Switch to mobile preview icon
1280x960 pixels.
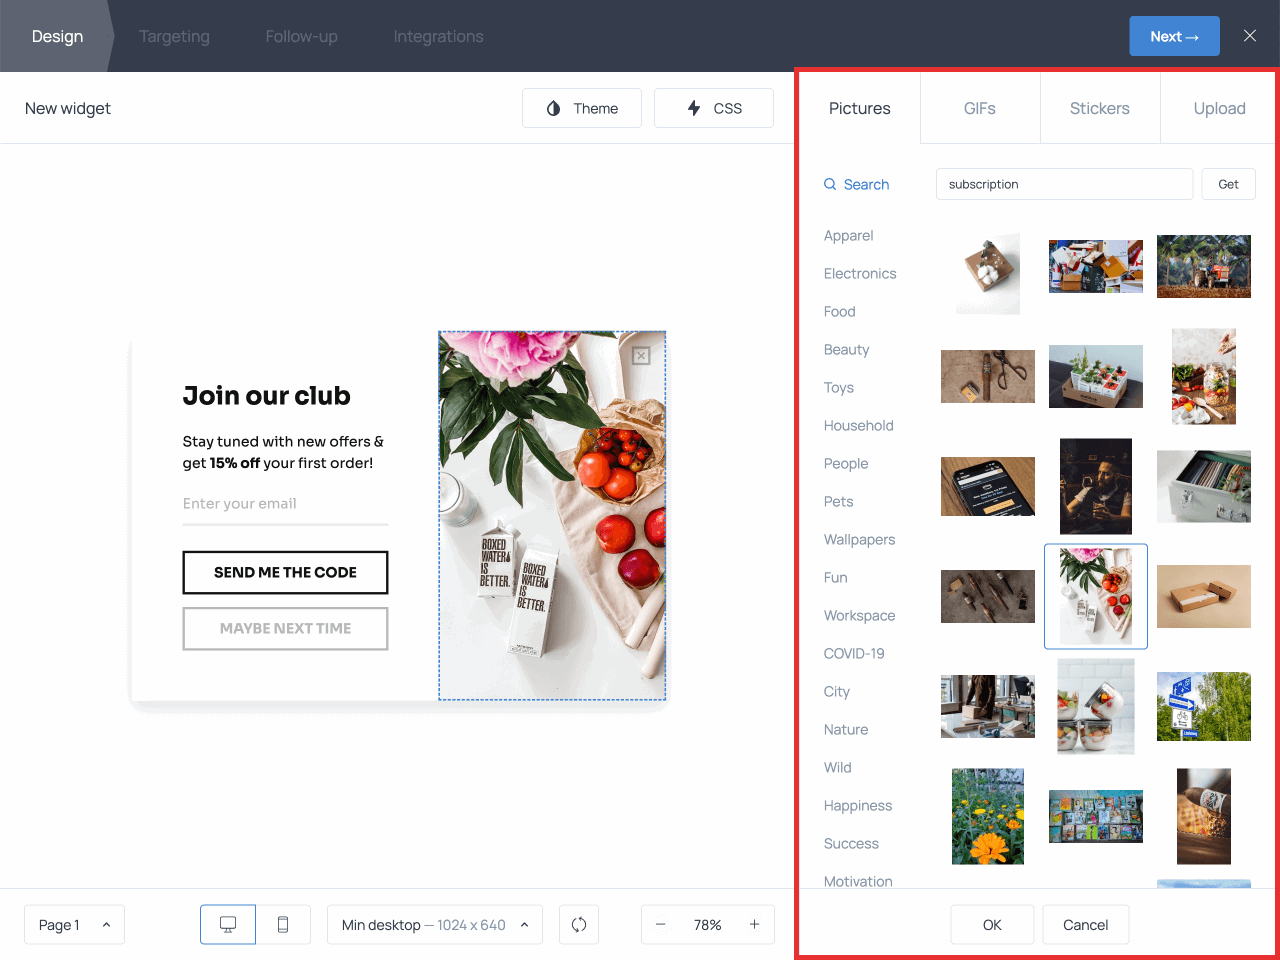coord(283,925)
